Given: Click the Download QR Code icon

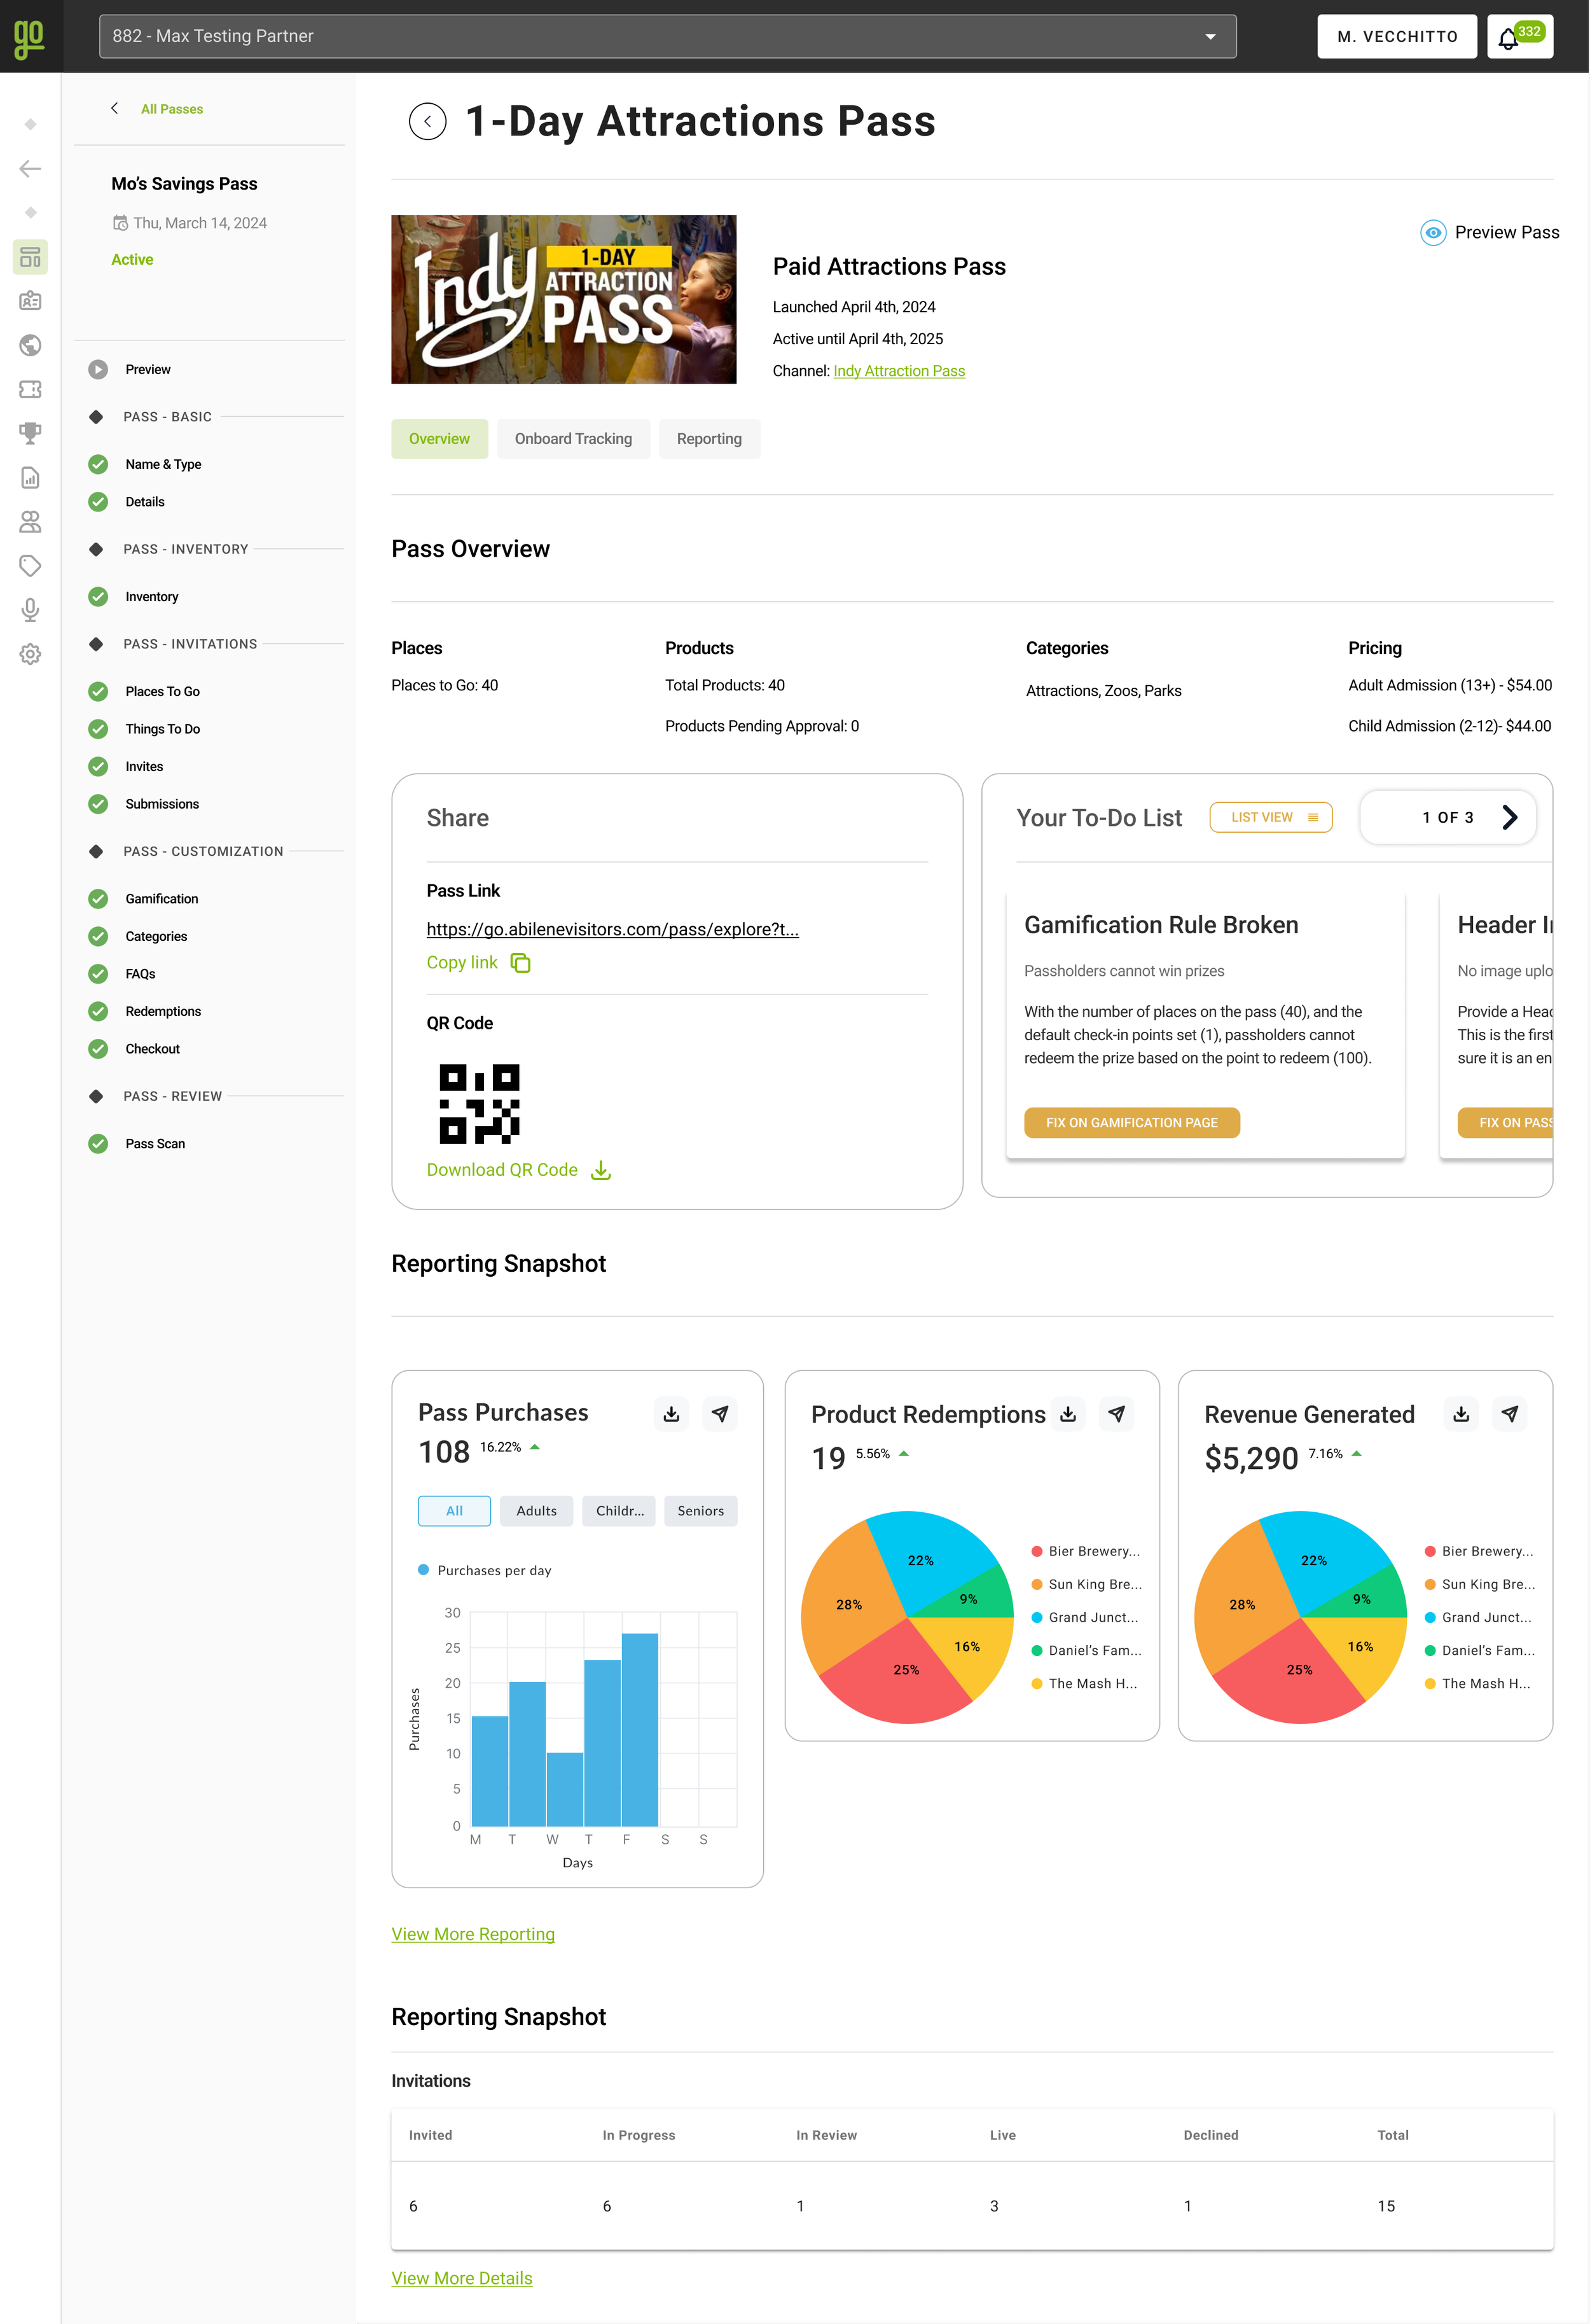Looking at the screenshot, I should point(600,1170).
